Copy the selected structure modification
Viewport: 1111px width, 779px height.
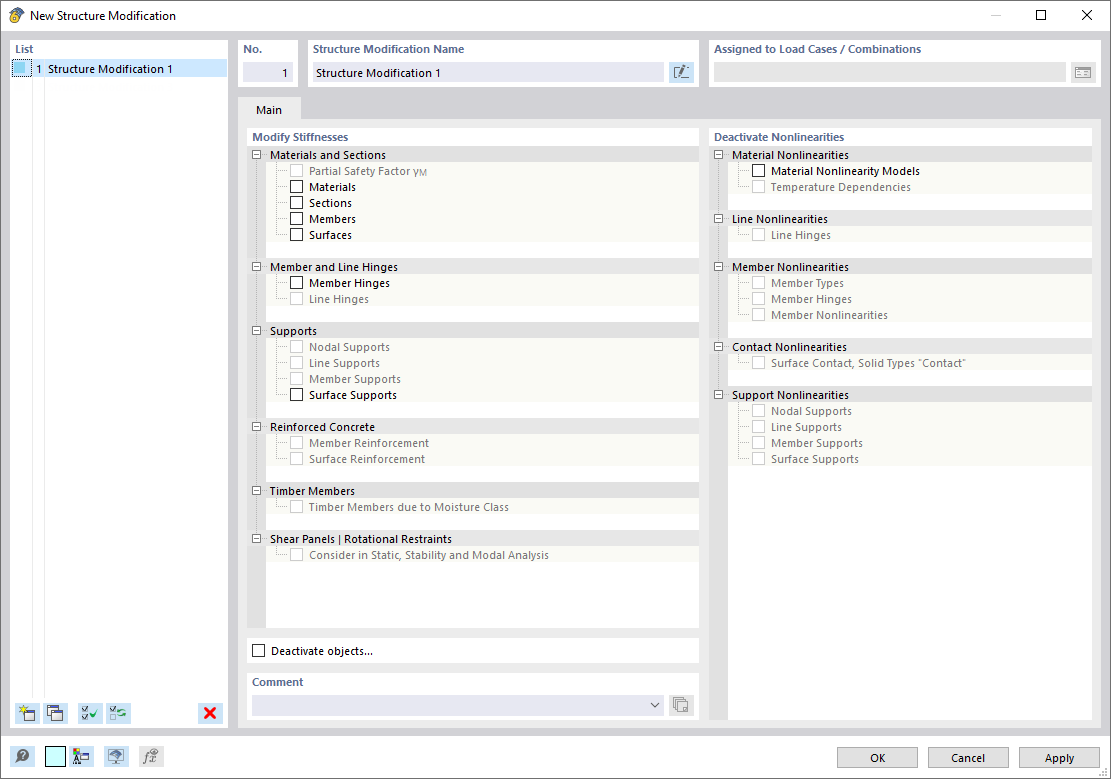point(55,713)
